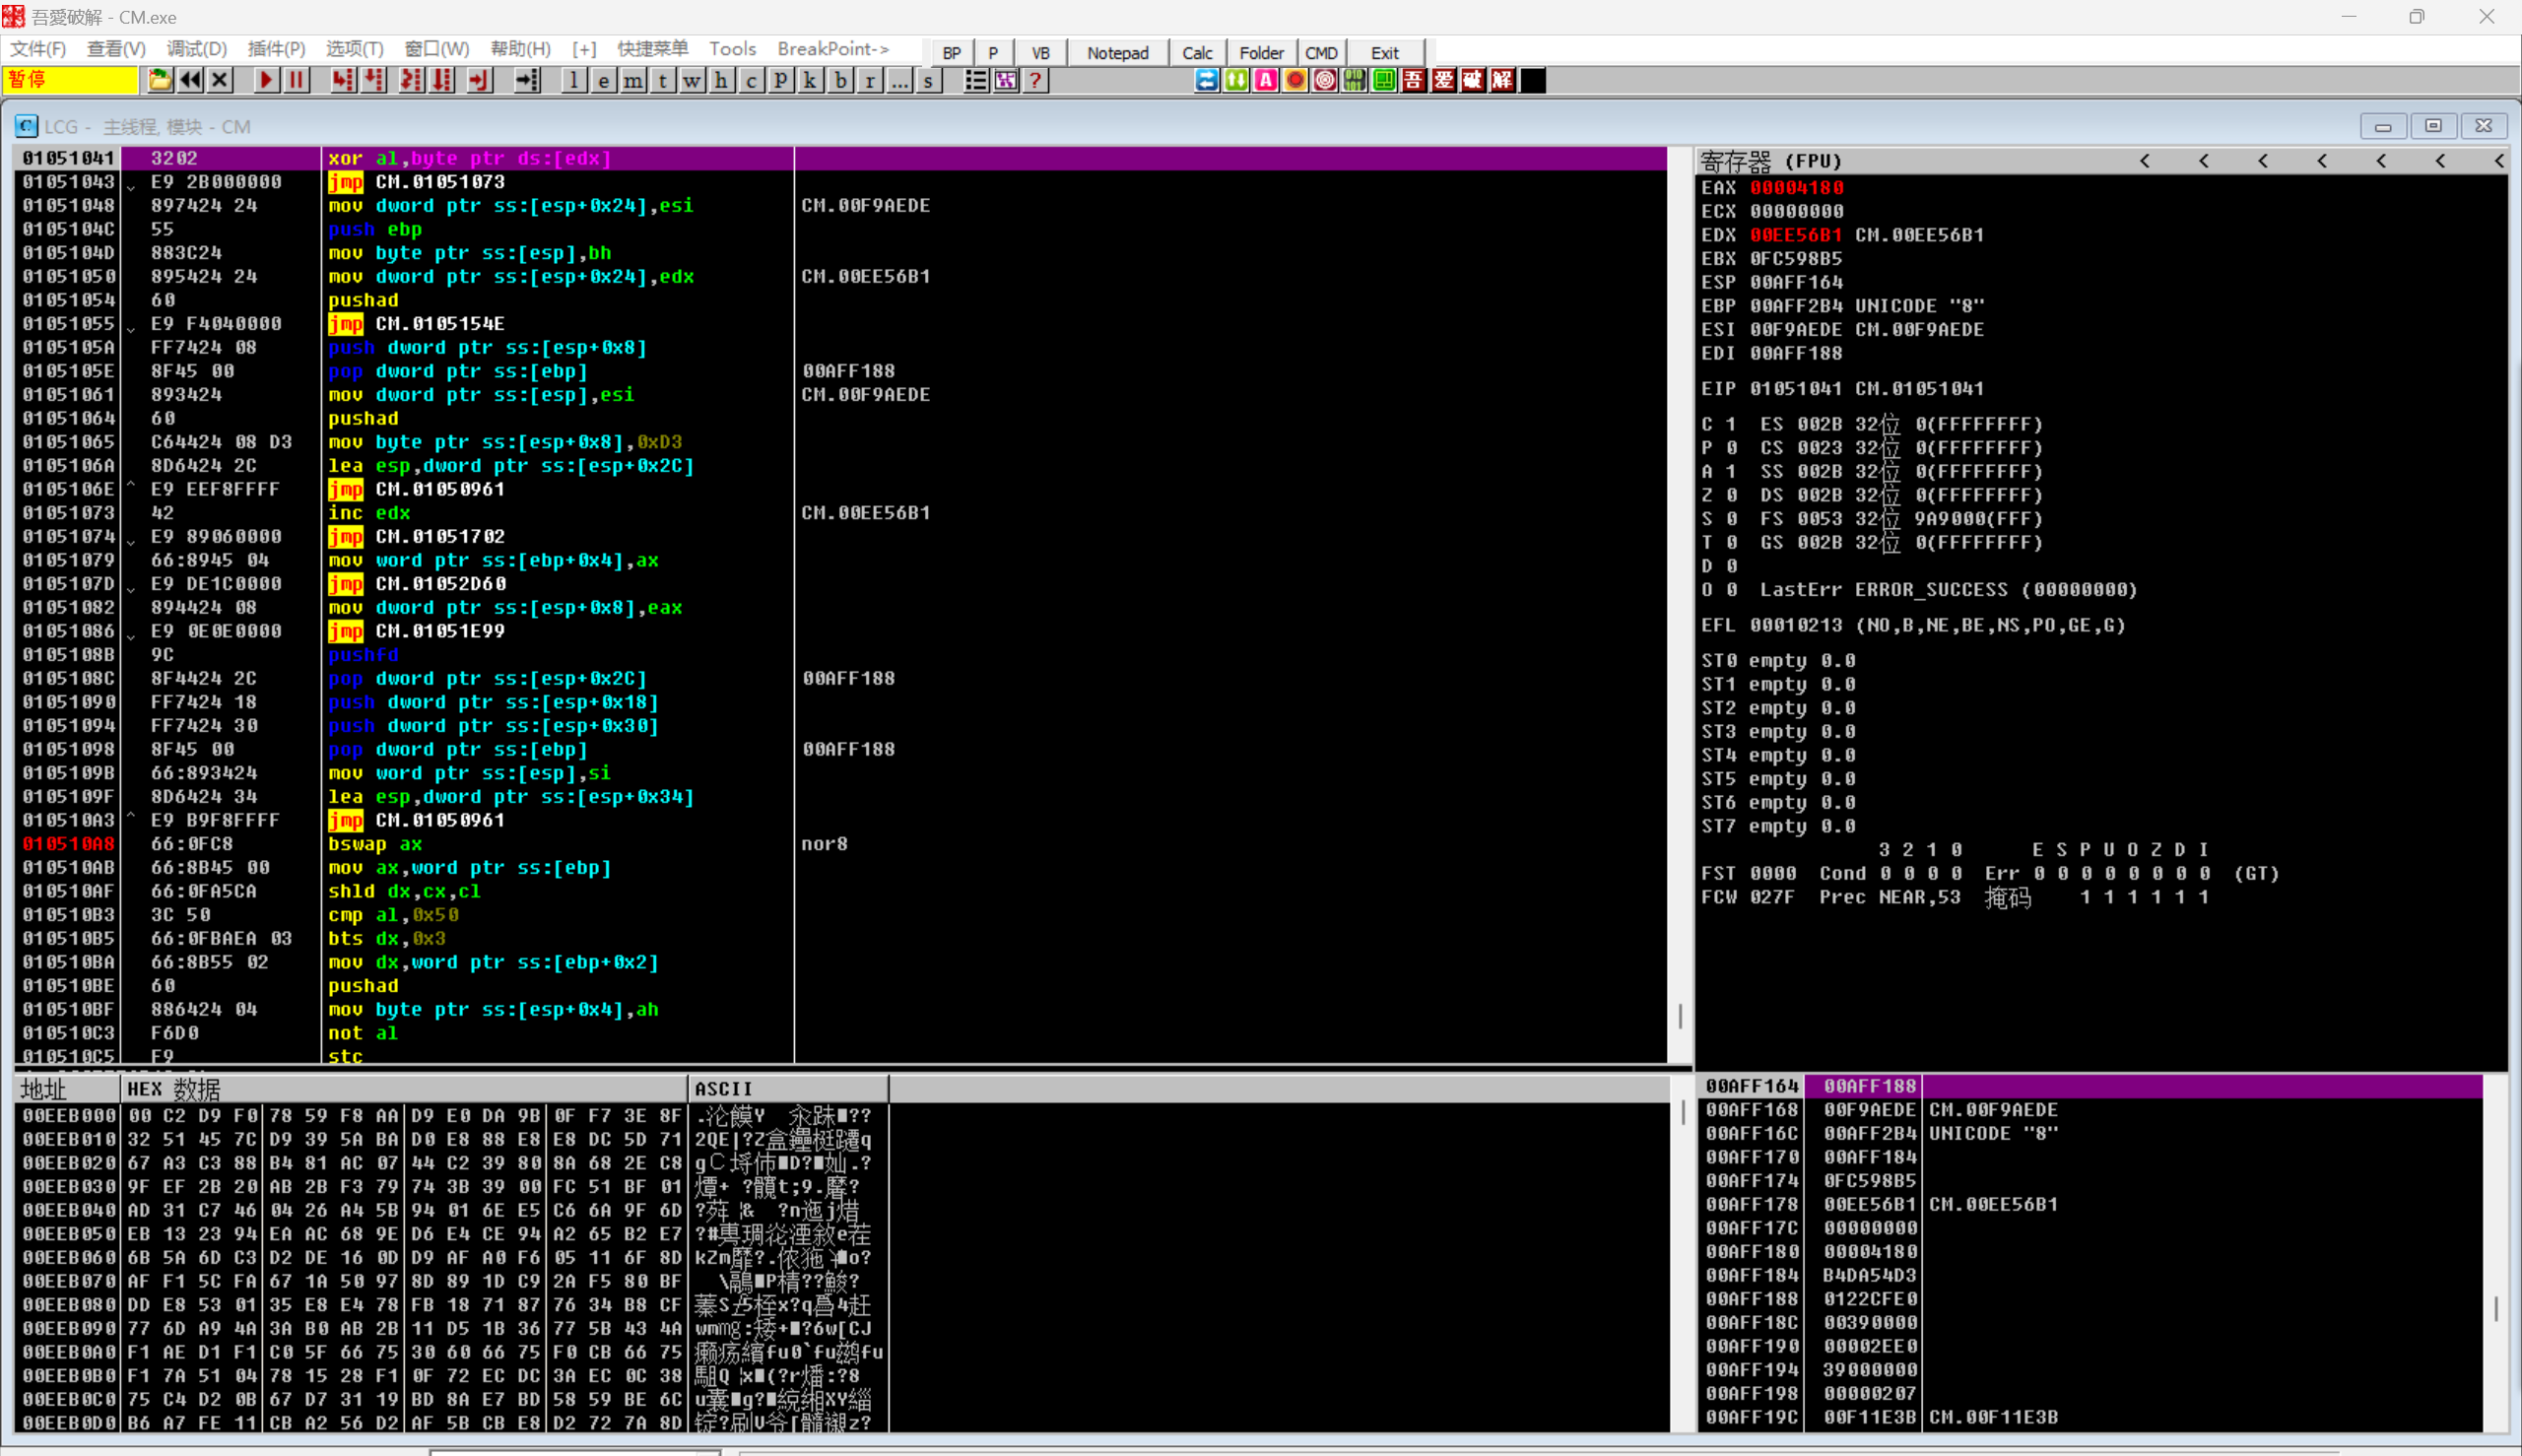Click the red circle record plugin icon
Viewport: 2522px width, 1456px height.
point(1296,80)
